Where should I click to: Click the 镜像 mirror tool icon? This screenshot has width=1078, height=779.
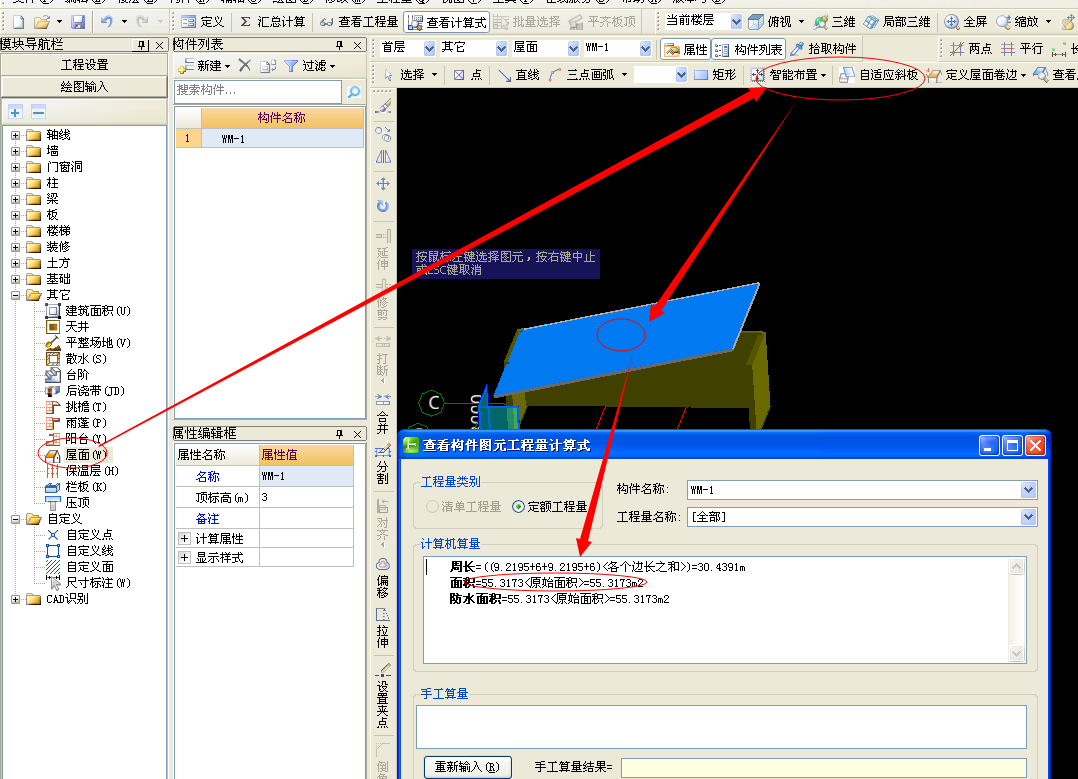[x=384, y=157]
